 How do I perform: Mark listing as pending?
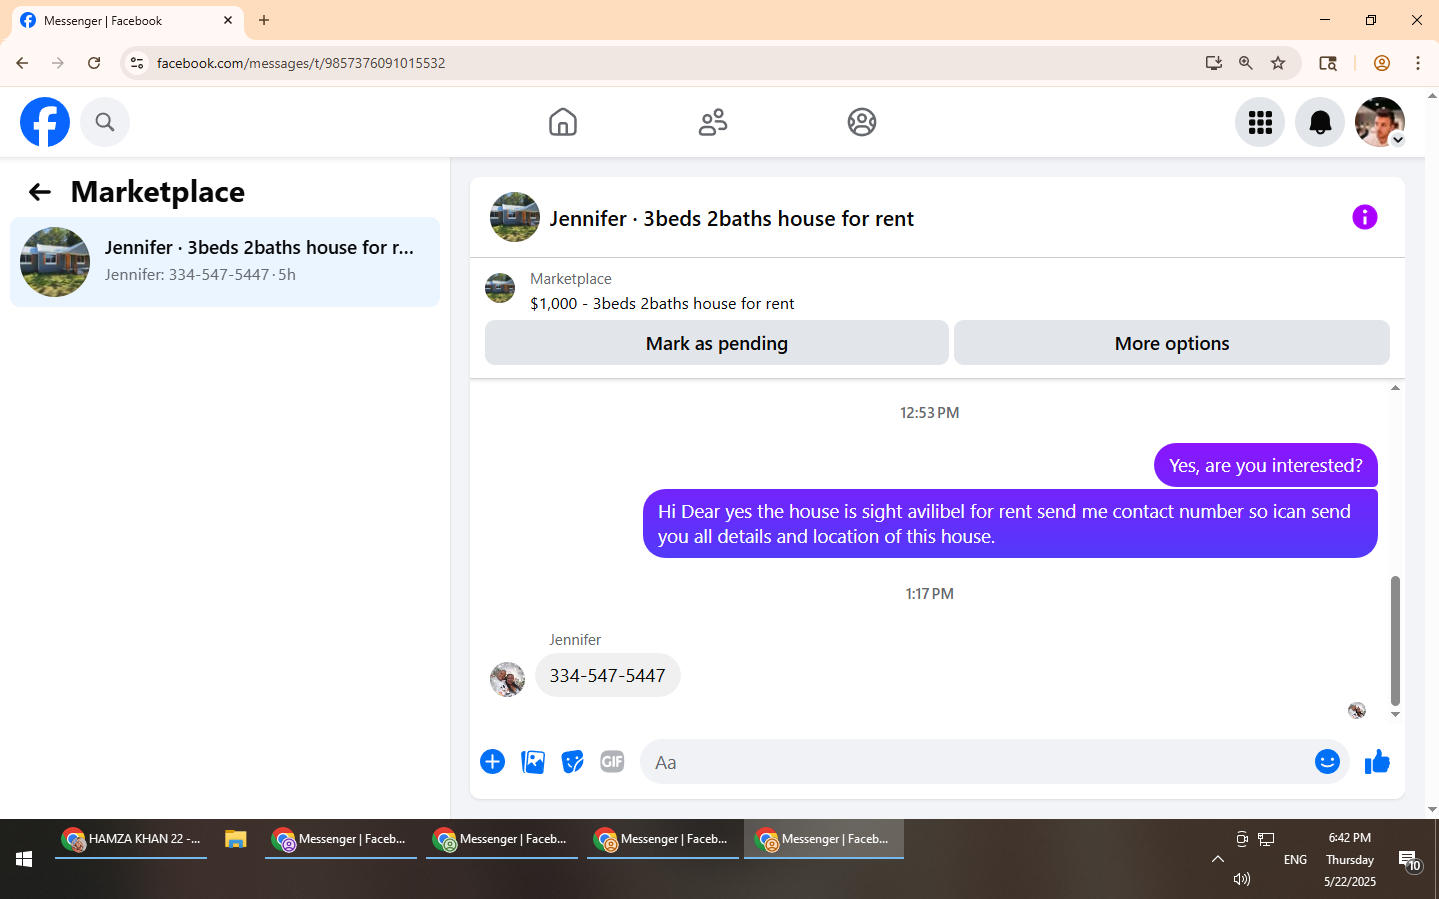point(717,343)
